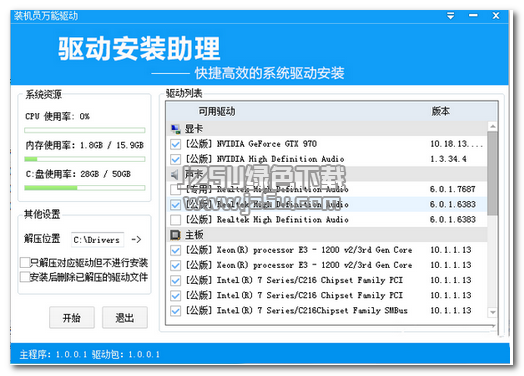
Task: Click the arrow next to C:\Drivers path
Action: [x=136, y=239]
